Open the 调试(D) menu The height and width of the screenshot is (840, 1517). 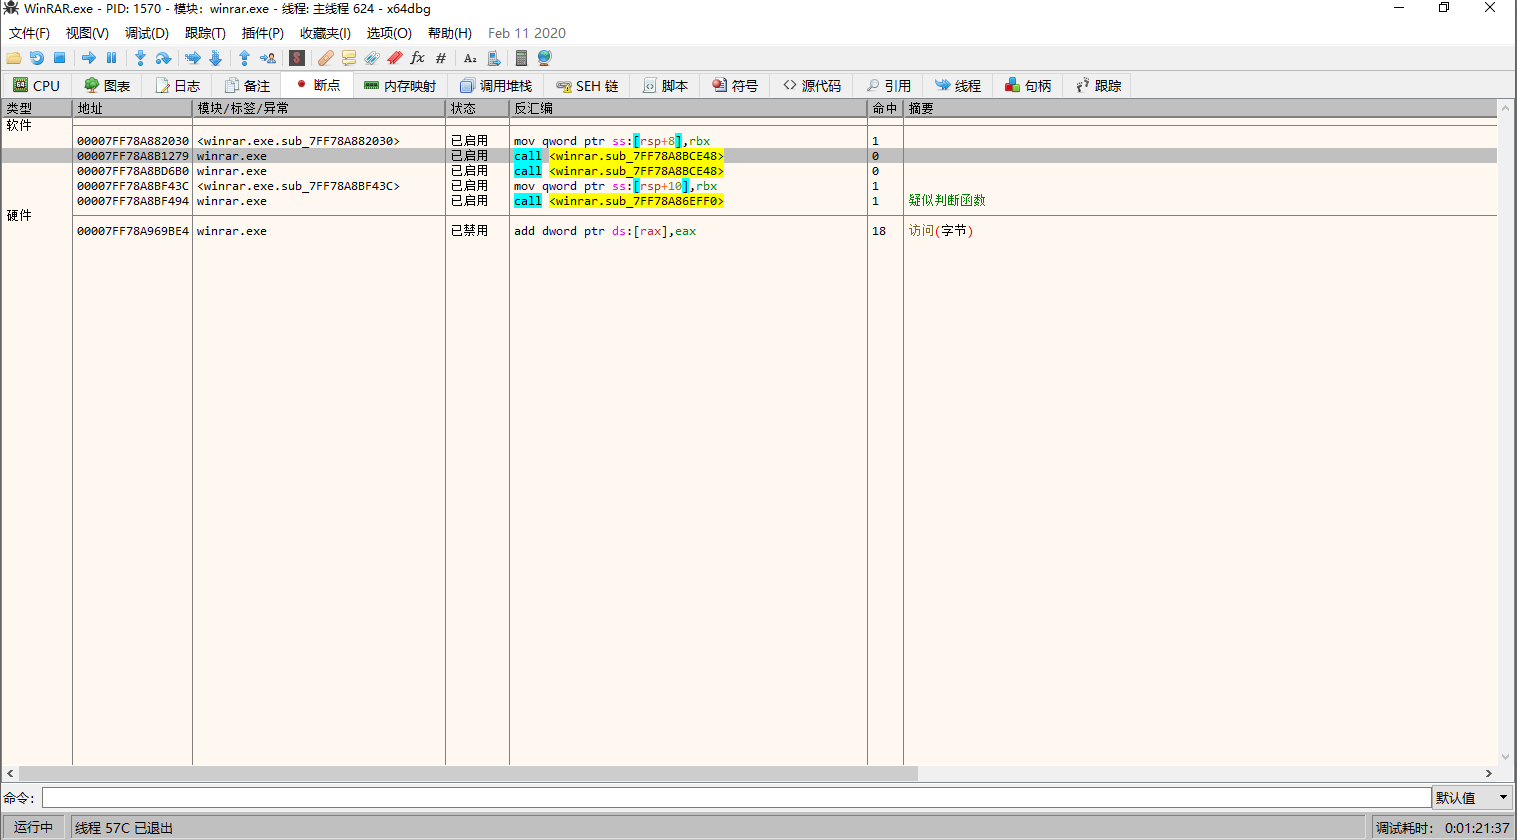(x=146, y=33)
